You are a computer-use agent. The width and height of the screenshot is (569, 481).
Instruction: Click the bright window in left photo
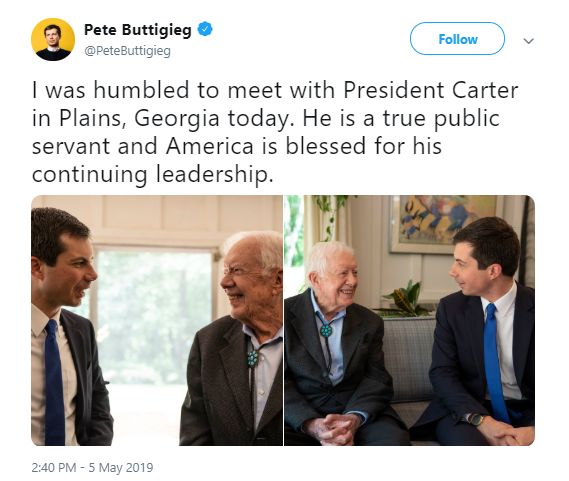(154, 316)
